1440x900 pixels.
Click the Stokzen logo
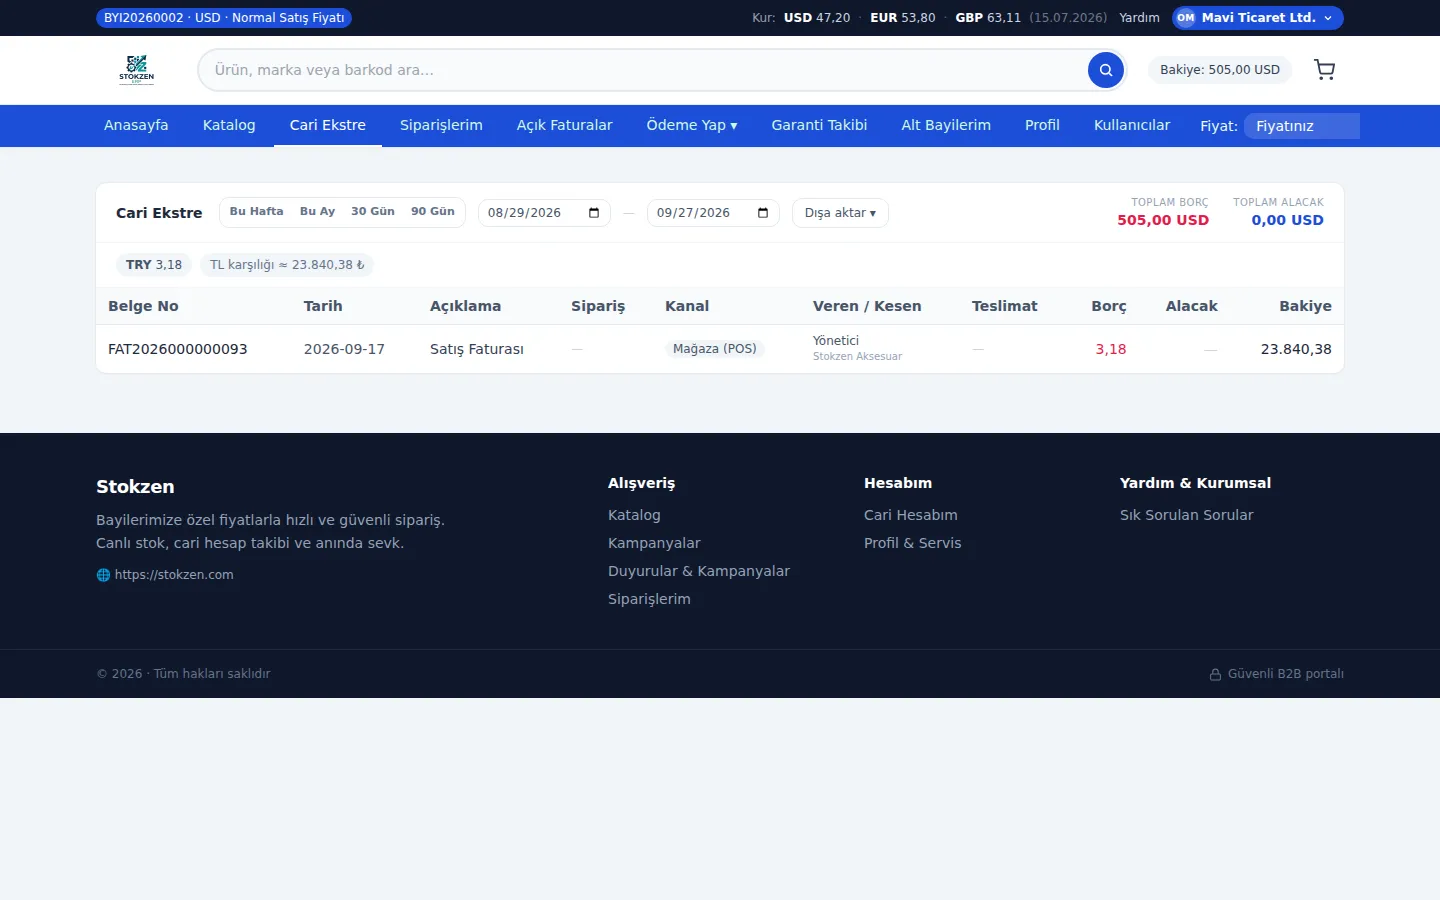(137, 70)
